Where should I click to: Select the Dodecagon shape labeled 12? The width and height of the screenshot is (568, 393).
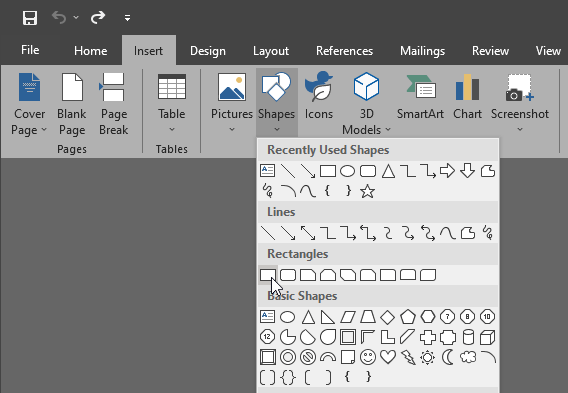click(x=268, y=337)
